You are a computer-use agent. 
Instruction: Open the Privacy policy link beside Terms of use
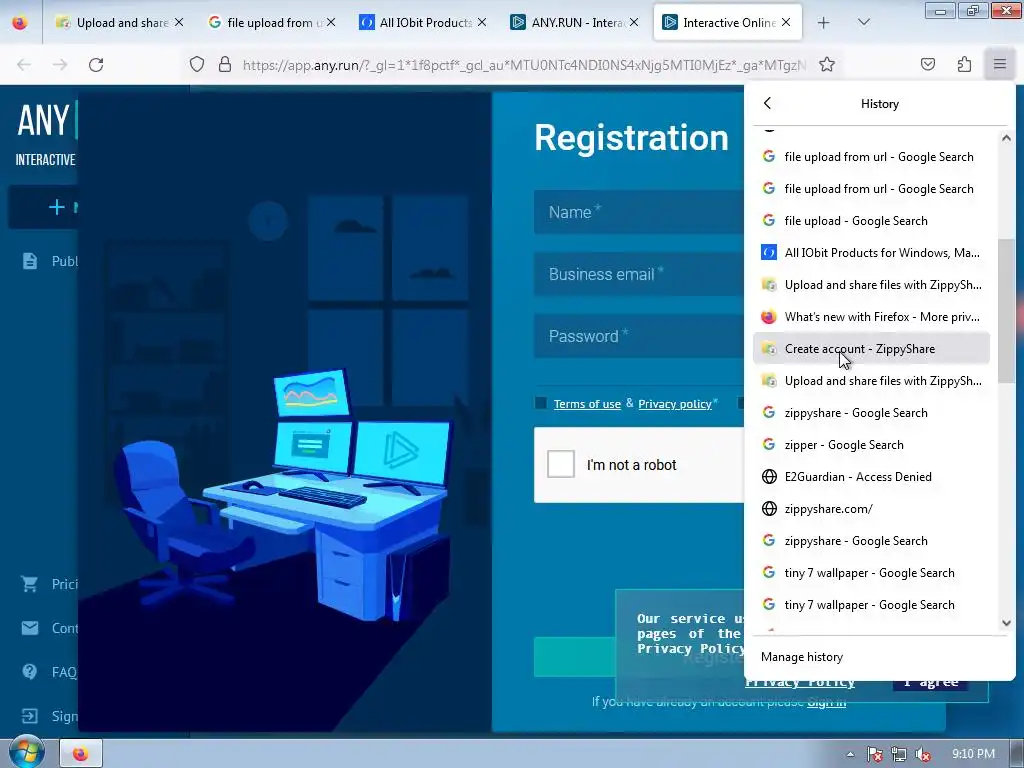coord(675,404)
